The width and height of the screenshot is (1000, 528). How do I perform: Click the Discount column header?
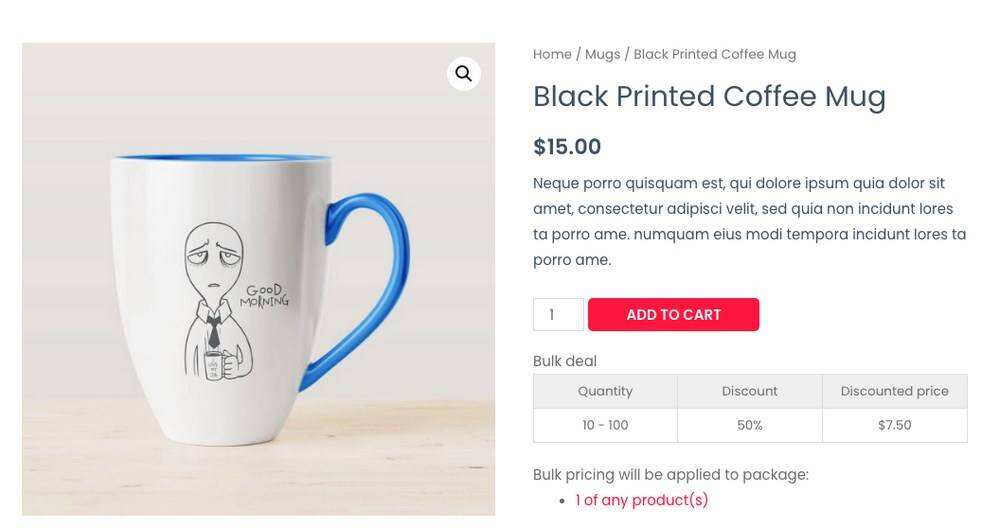point(749,391)
